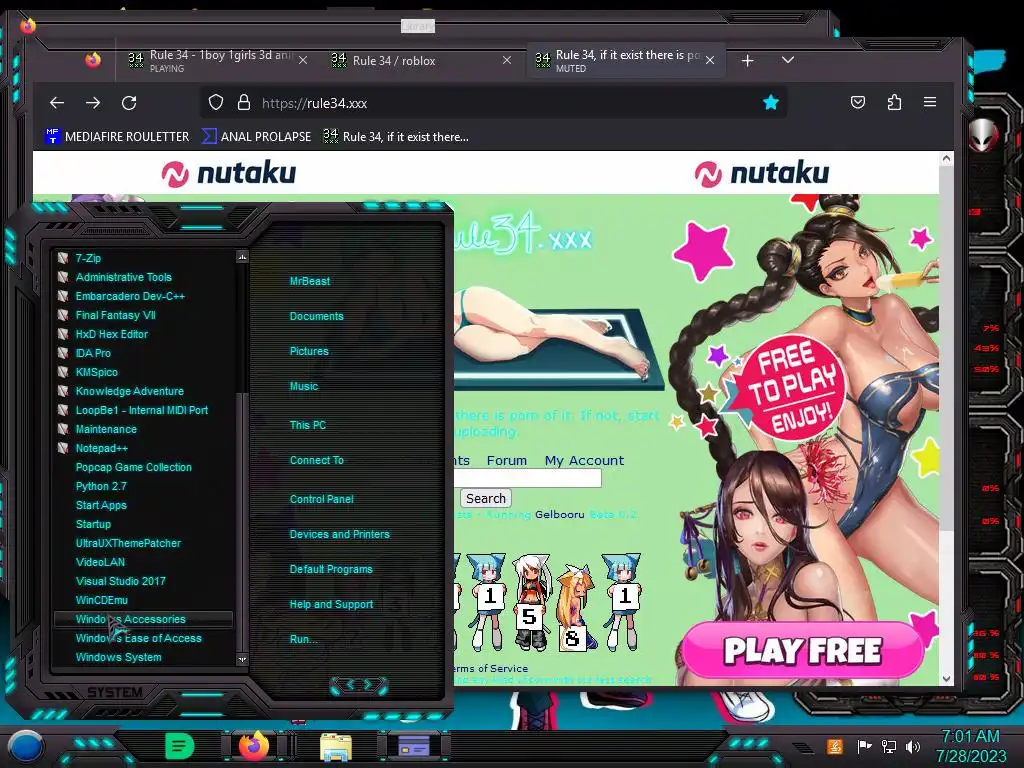Open Documents from the Start menu
Screen dimensions: 1024x768
316,316
